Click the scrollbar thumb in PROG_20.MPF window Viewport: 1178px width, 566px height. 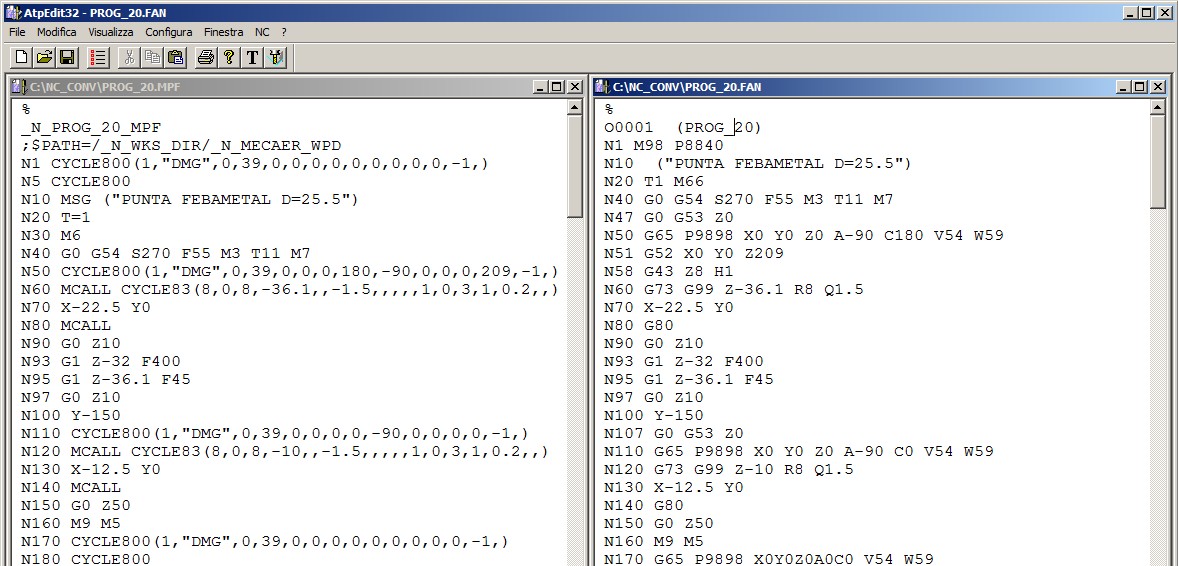575,166
